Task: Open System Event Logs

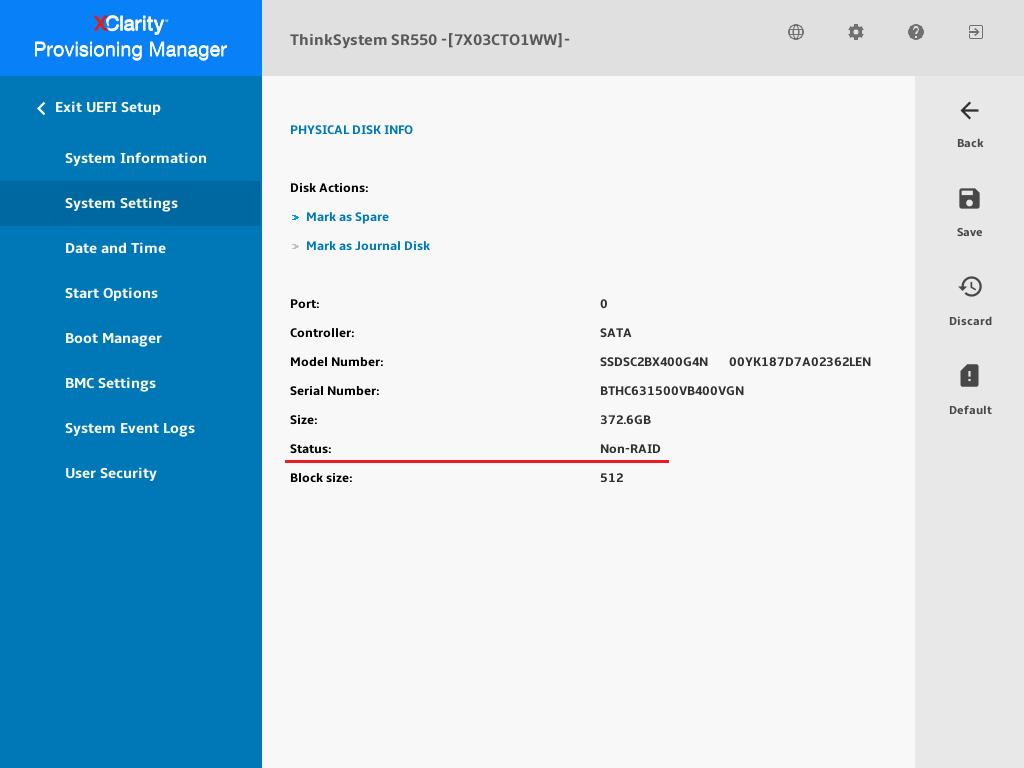Action: [x=130, y=428]
